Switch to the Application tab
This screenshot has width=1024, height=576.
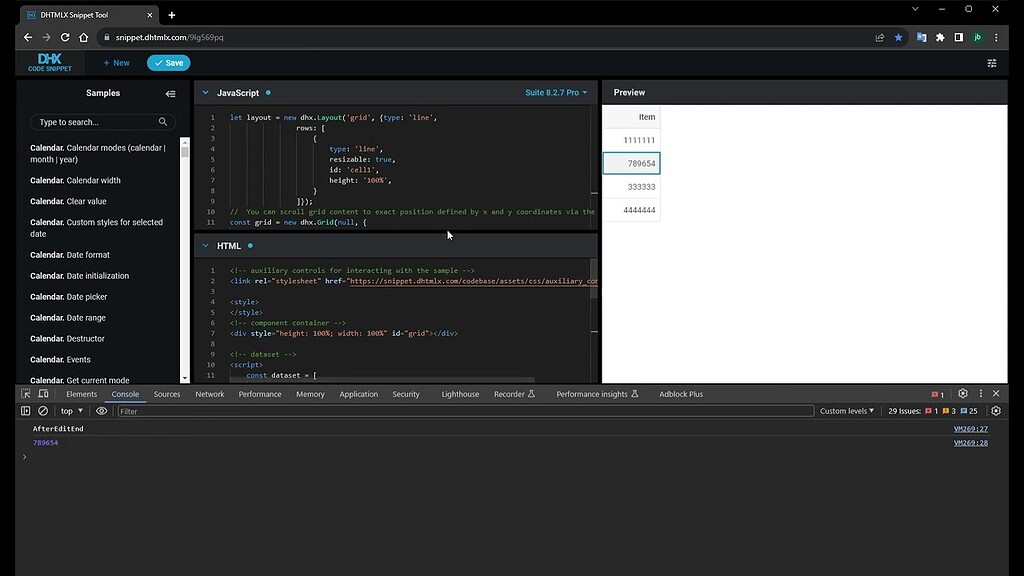click(x=359, y=394)
